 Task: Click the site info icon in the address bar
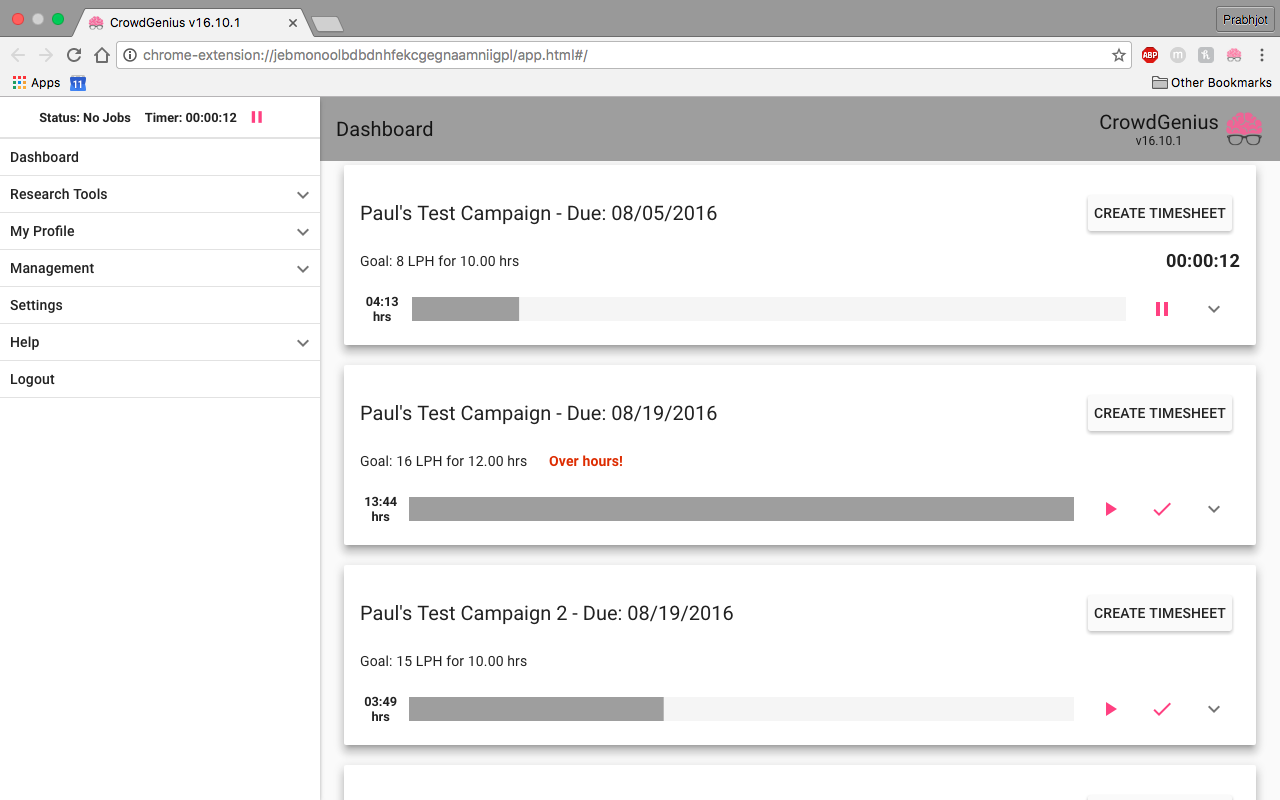click(x=129, y=55)
